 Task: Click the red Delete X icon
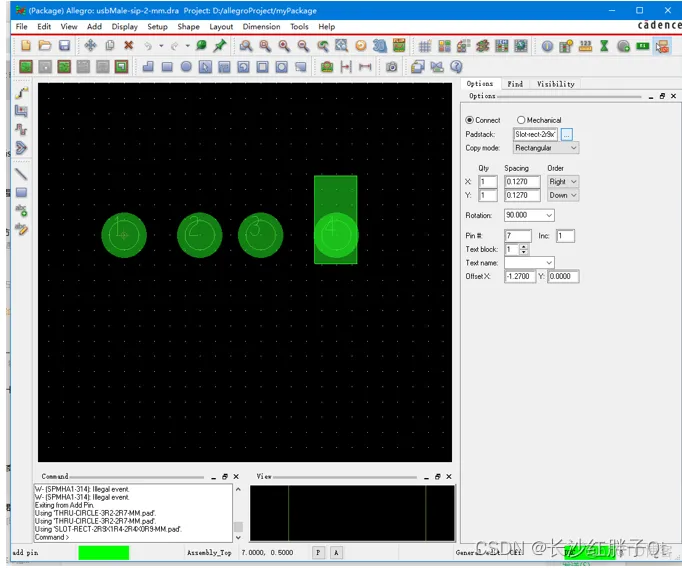coord(128,46)
